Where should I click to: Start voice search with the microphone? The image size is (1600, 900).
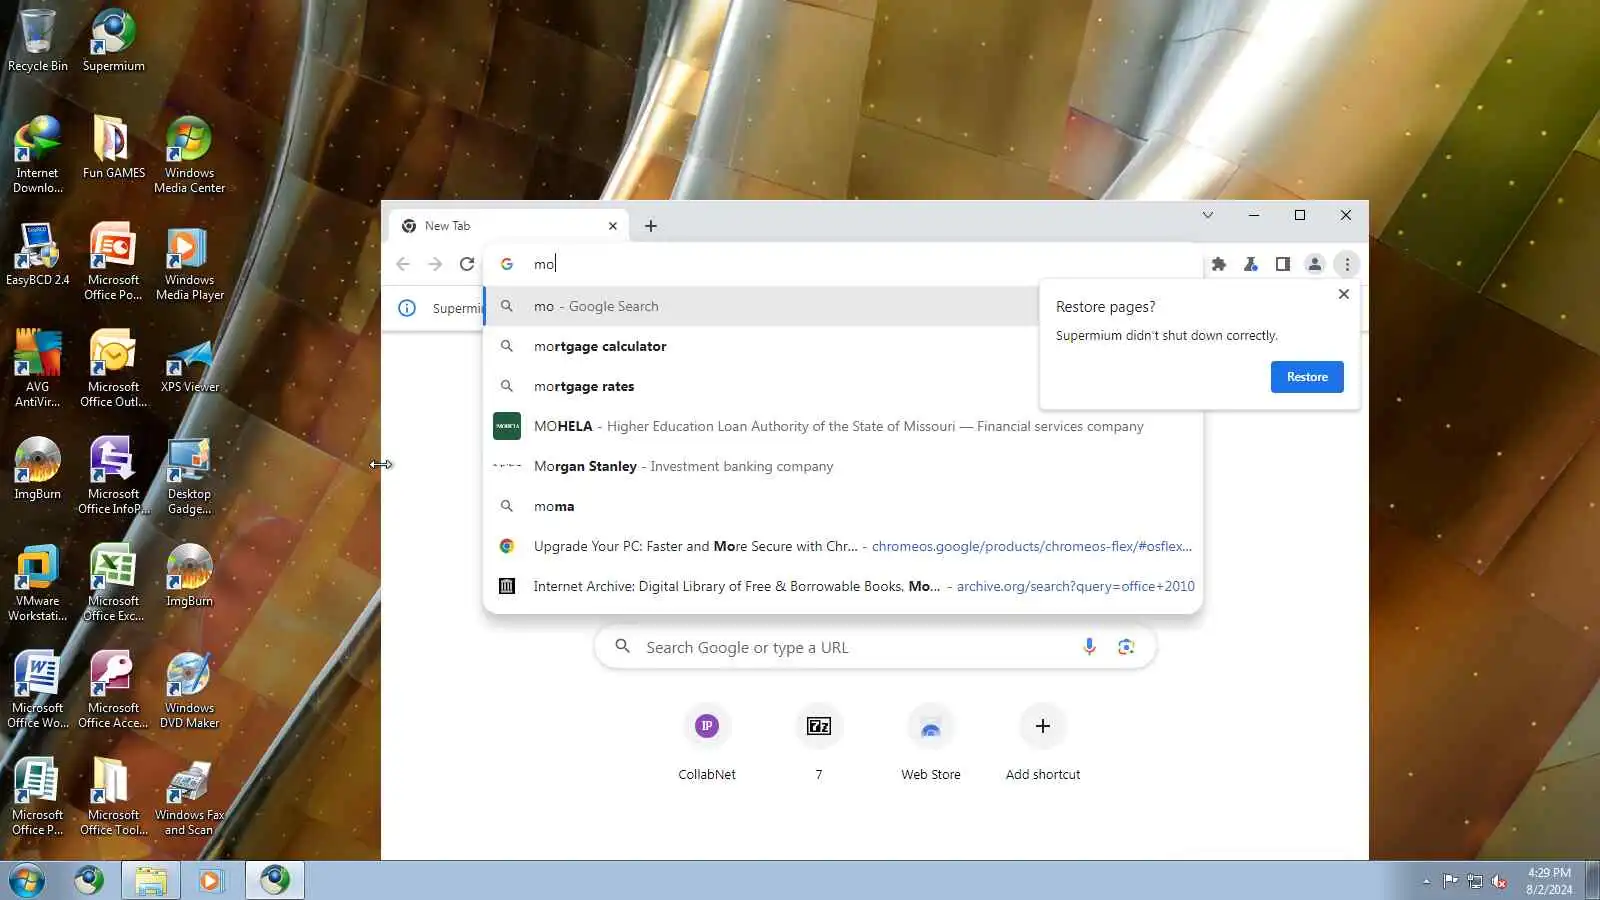1089,647
